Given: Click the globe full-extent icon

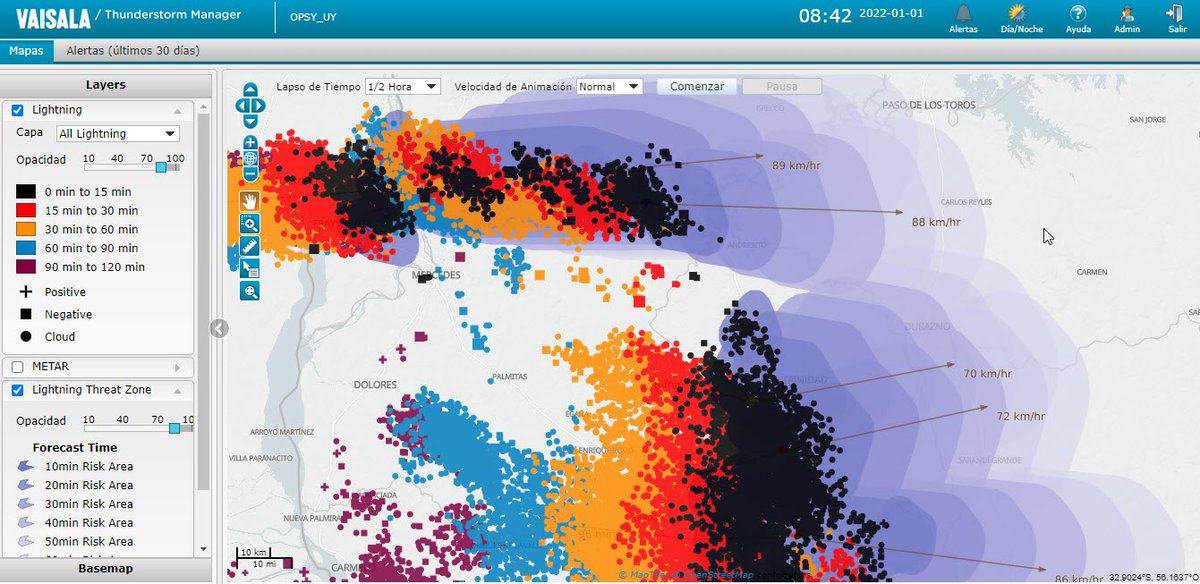Looking at the screenshot, I should [x=250, y=158].
